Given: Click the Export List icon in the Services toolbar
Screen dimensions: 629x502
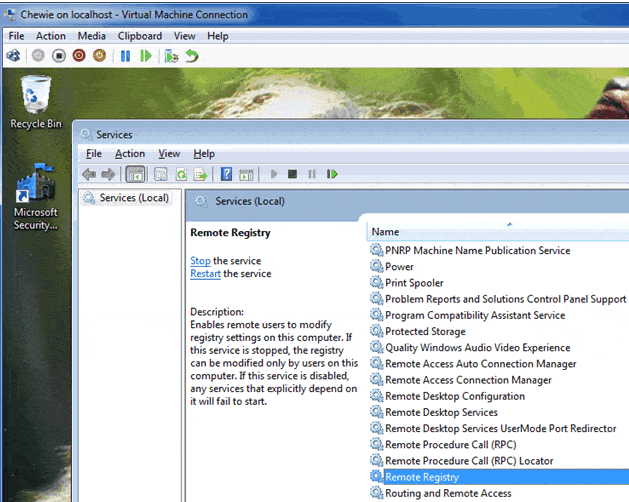Looking at the screenshot, I should tap(200, 174).
